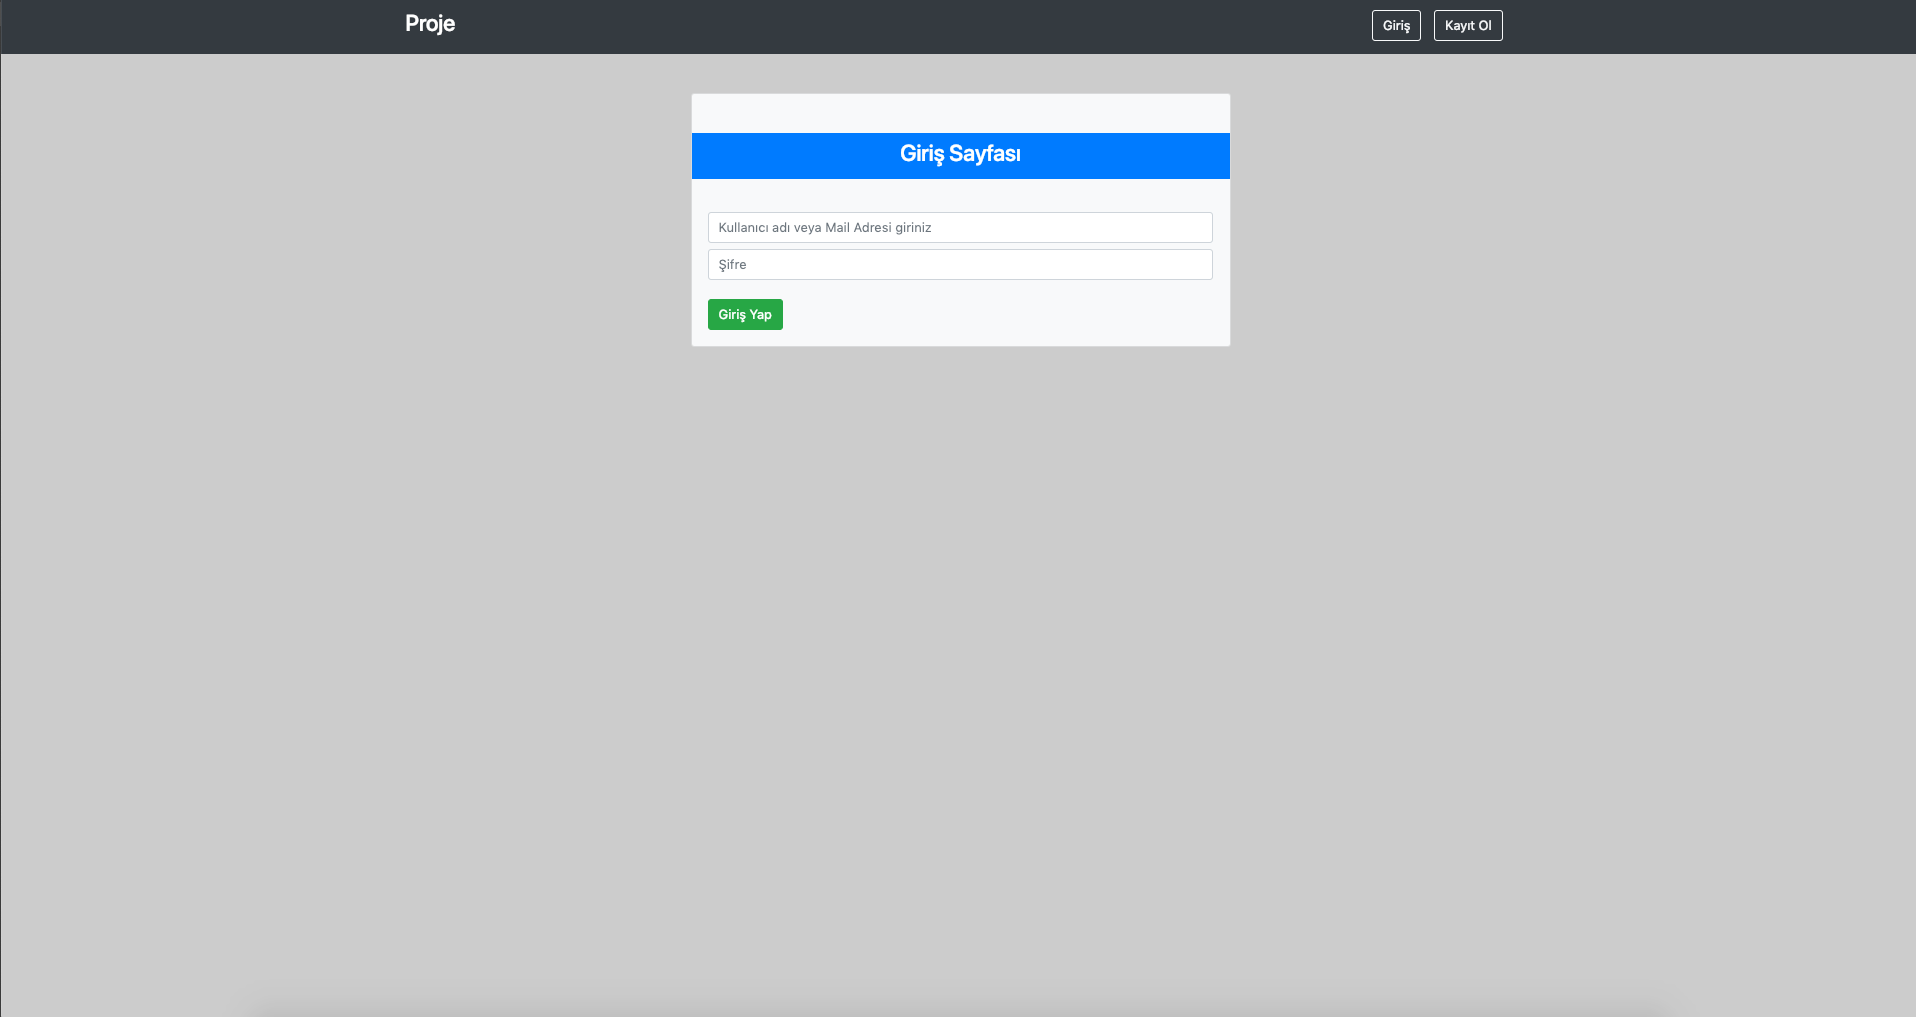1916x1017 pixels.
Task: Focus the Kullanıcı adı veya Mail Adresi field
Action: coord(960,227)
